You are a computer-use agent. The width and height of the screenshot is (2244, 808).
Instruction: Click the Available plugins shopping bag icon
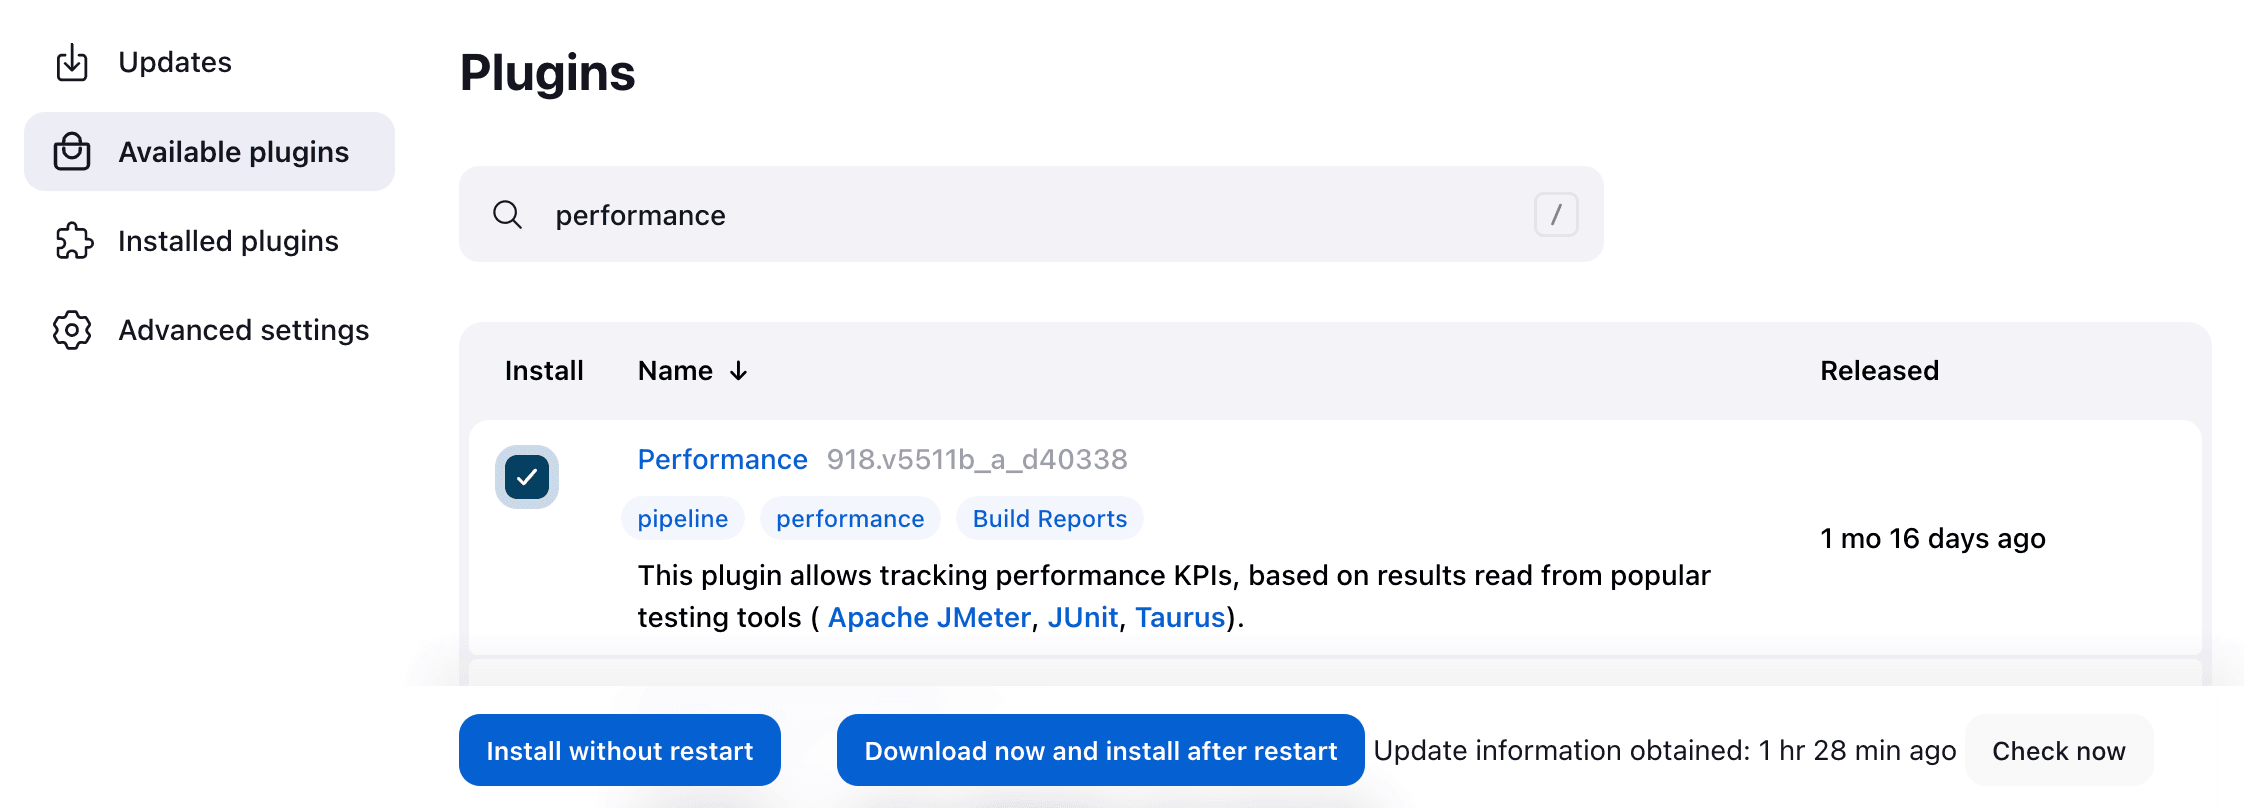coord(72,152)
